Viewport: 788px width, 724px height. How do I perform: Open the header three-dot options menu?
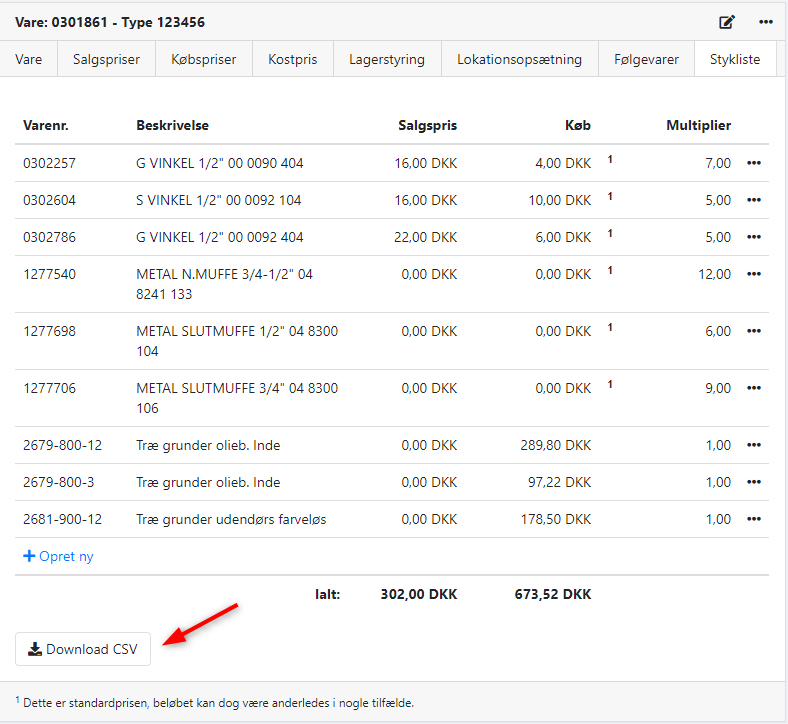coord(766,22)
